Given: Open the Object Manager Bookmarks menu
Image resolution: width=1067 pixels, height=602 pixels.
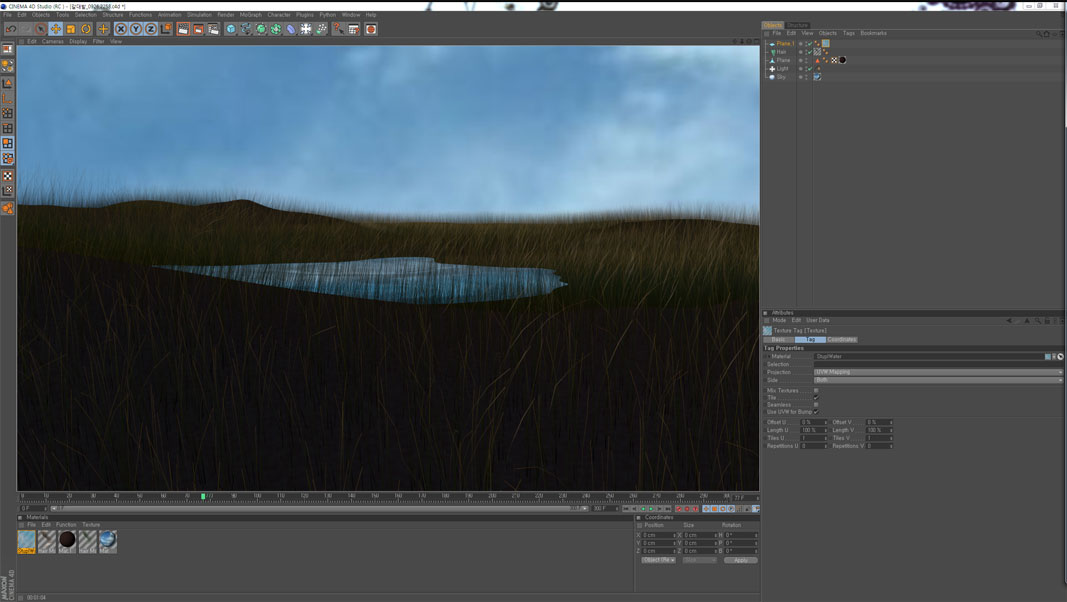Looking at the screenshot, I should (873, 33).
